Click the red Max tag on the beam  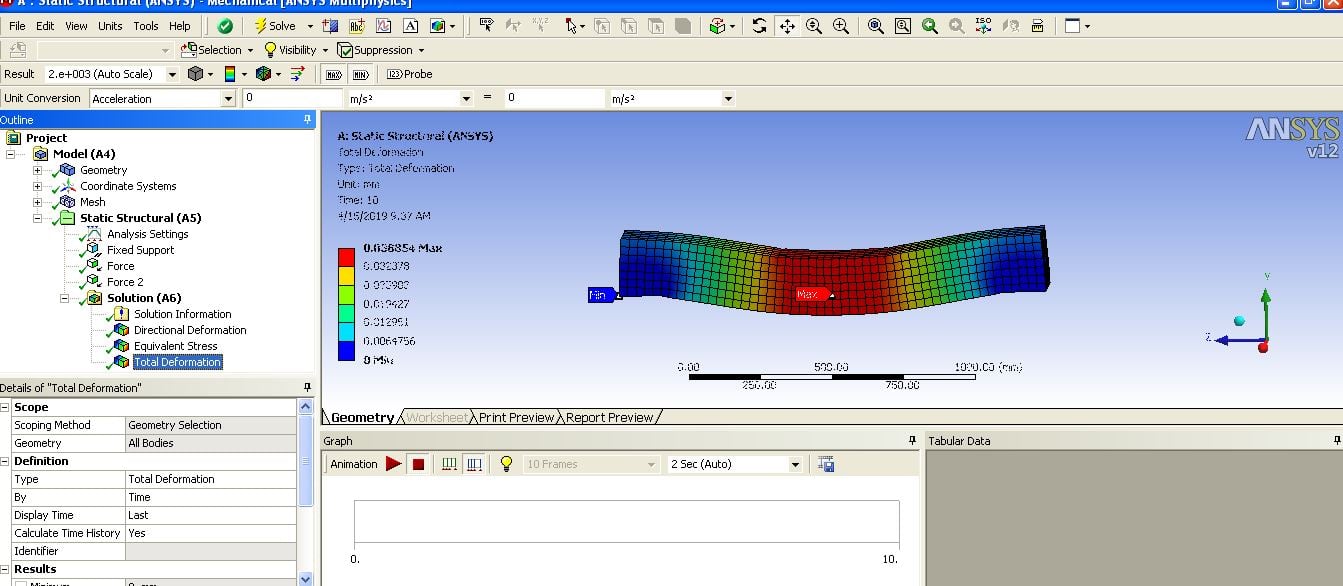(x=813, y=294)
